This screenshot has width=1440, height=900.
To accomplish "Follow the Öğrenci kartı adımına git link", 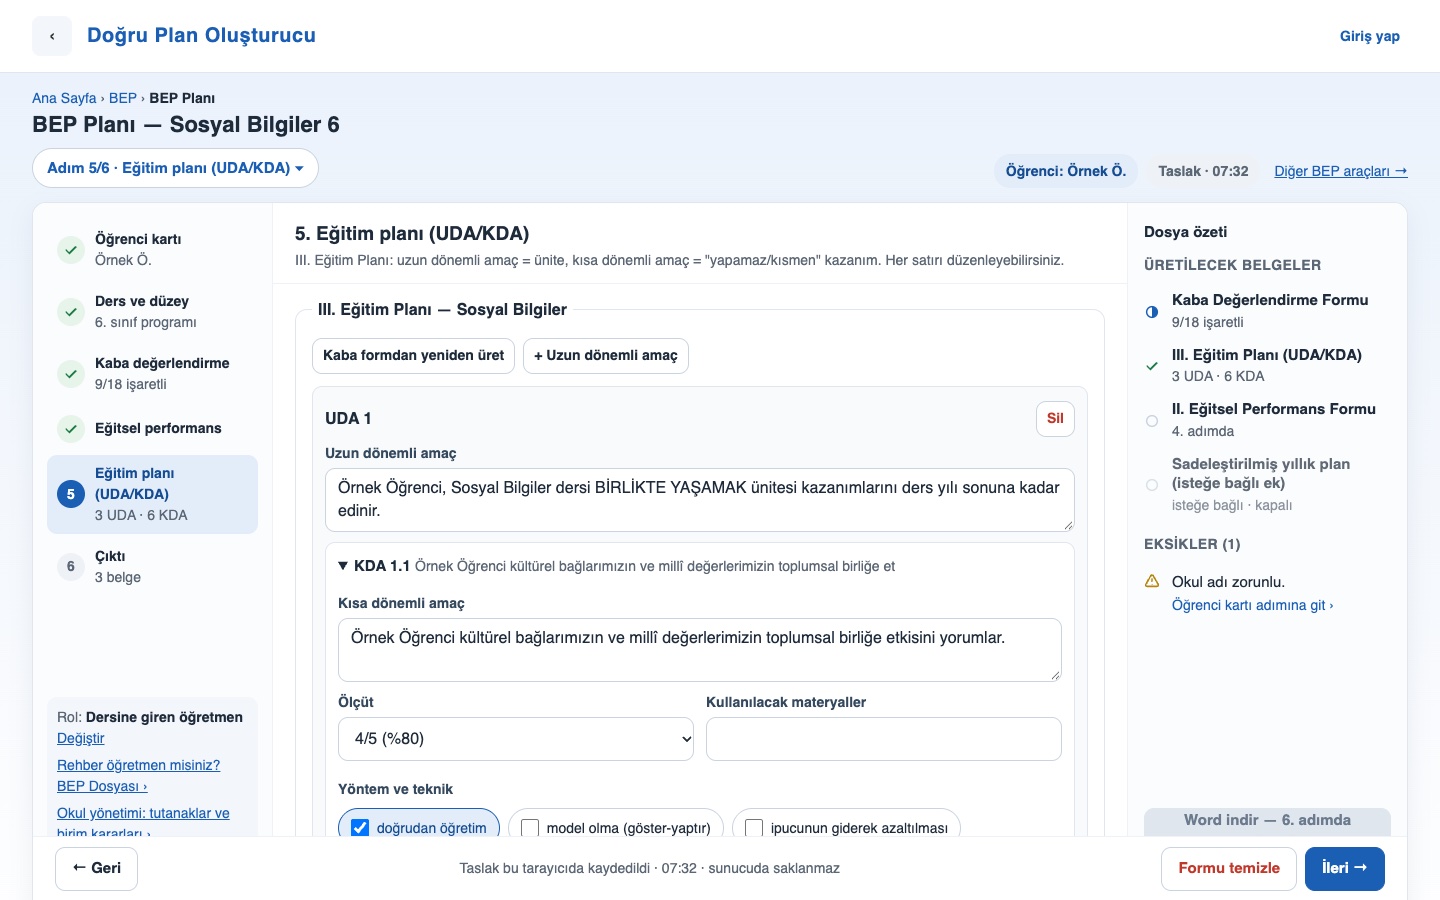I will tap(1252, 605).
